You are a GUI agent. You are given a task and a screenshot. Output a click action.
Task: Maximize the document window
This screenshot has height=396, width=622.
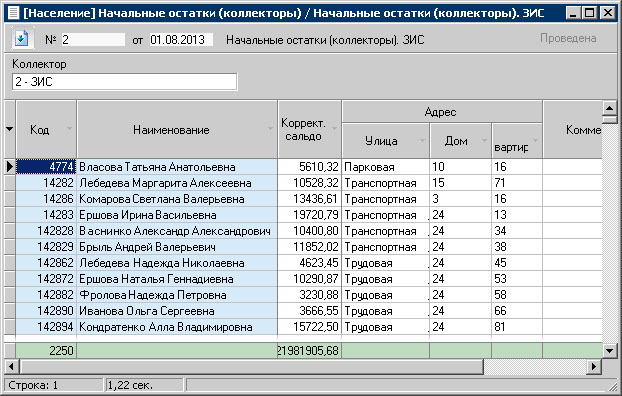pos(590,13)
